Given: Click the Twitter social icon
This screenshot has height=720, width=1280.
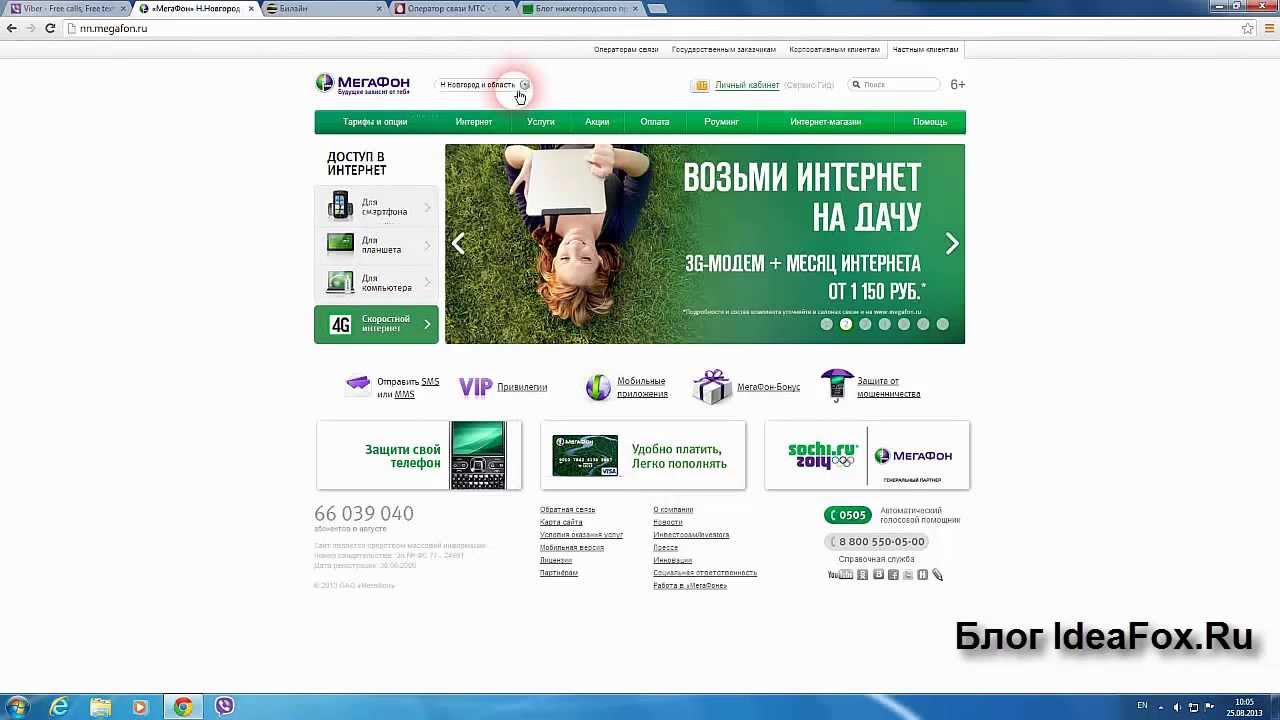Looking at the screenshot, I should coord(908,574).
